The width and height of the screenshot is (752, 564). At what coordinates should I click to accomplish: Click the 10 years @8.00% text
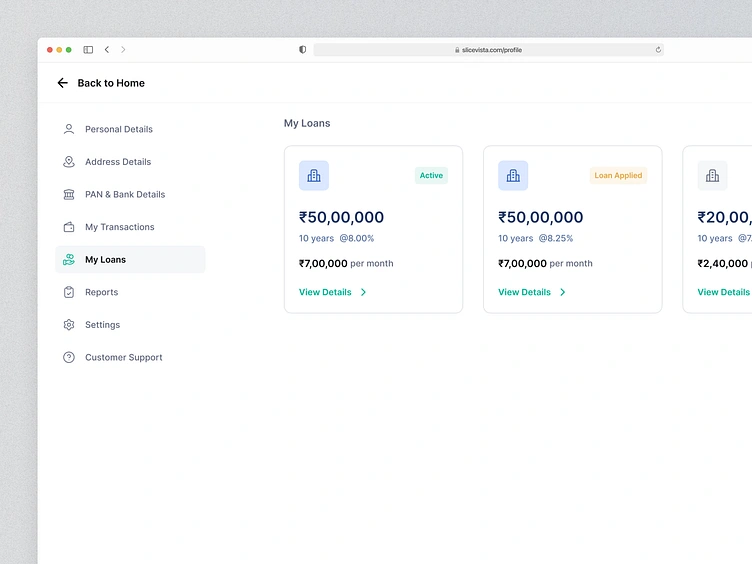pyautogui.click(x=337, y=238)
